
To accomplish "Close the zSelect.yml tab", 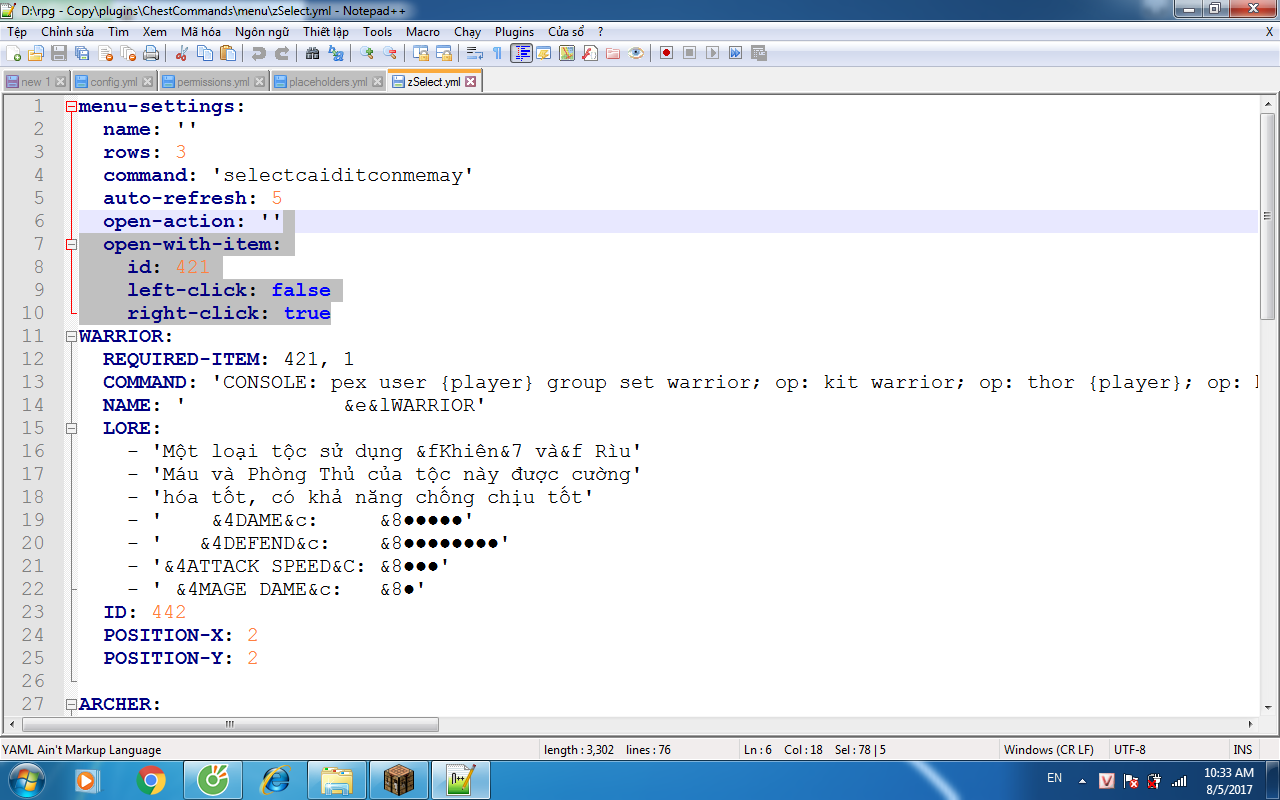I will pos(471,82).
